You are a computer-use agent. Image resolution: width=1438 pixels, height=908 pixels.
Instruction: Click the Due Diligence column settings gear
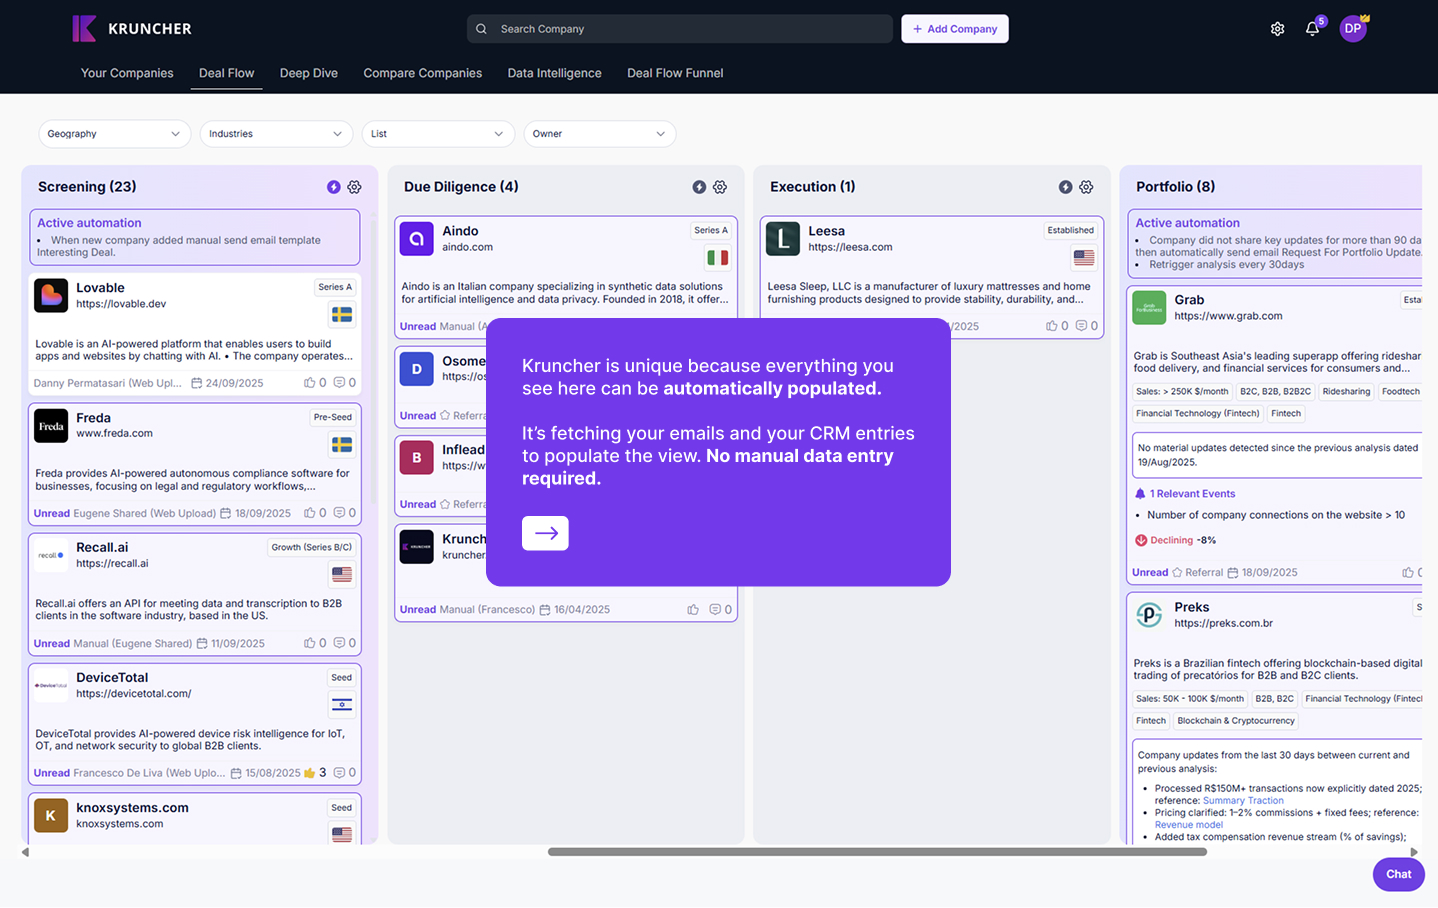(720, 187)
